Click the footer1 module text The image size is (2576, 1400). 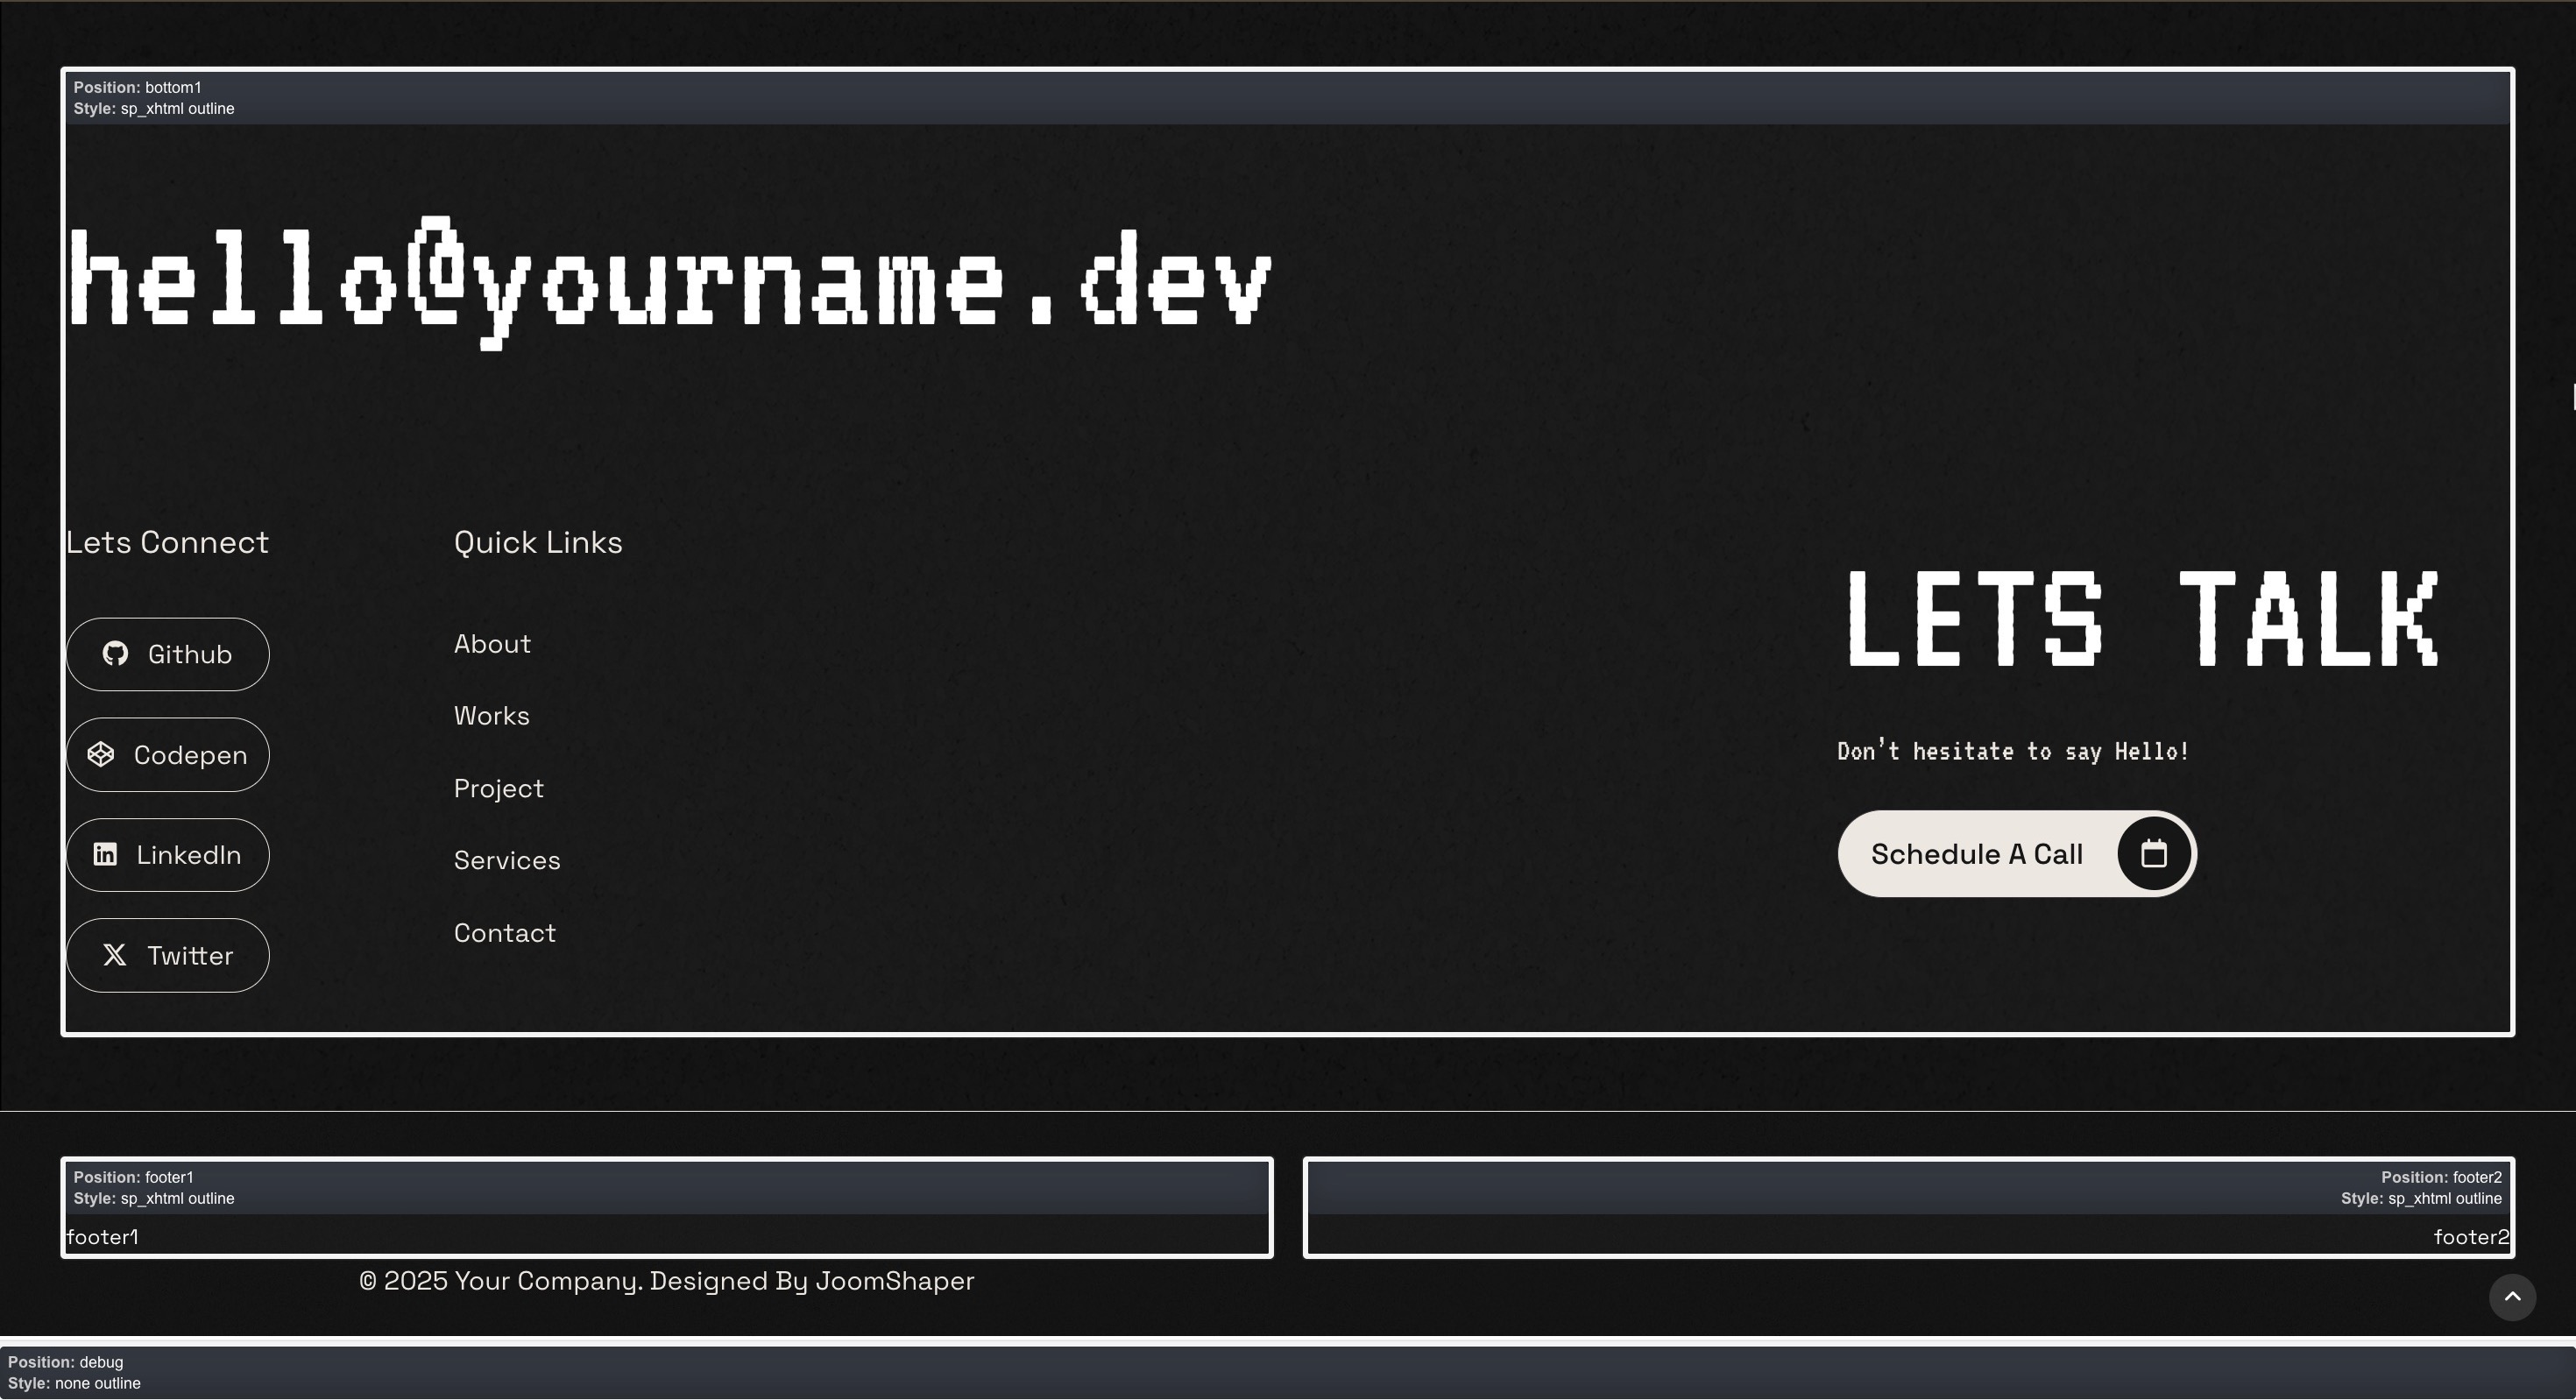pos(103,1237)
